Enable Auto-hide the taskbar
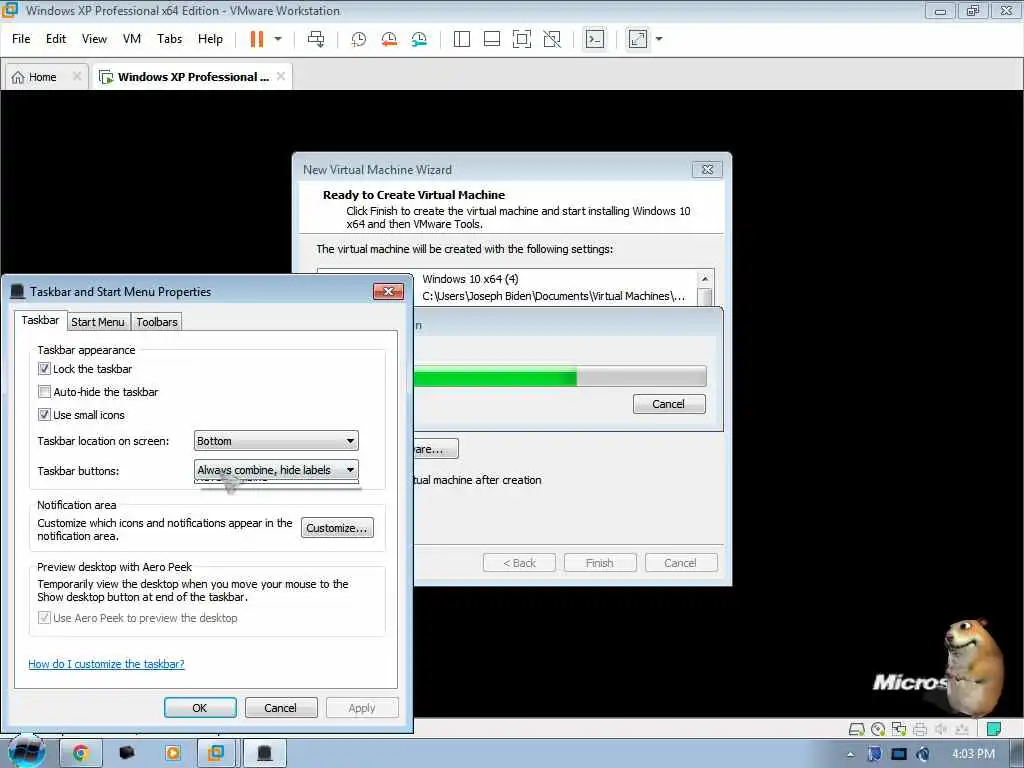Image resolution: width=1024 pixels, height=768 pixels. click(x=44, y=392)
